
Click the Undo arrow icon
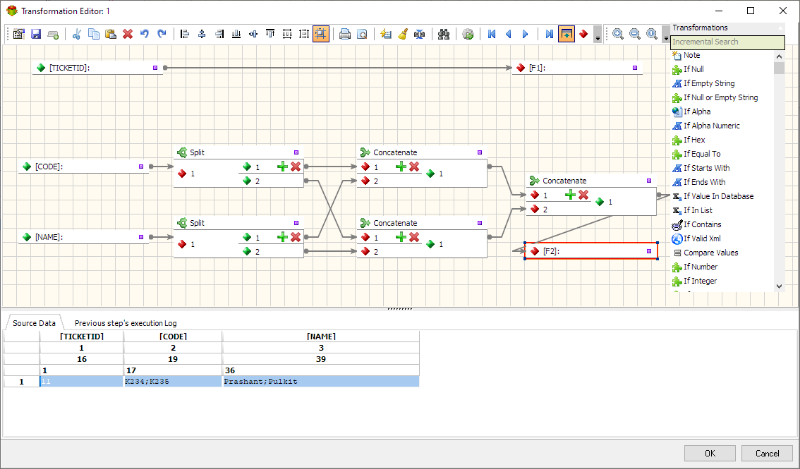(x=145, y=34)
